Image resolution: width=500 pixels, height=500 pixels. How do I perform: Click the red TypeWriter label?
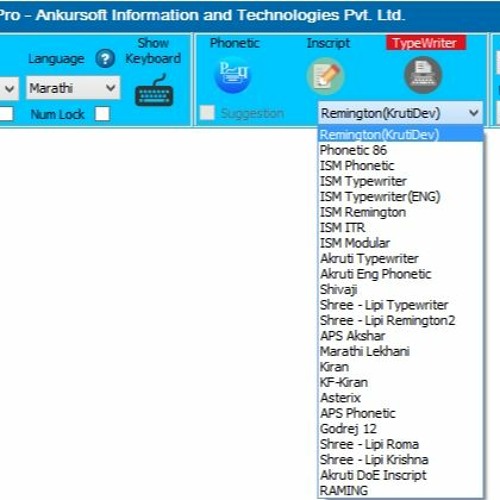426,43
